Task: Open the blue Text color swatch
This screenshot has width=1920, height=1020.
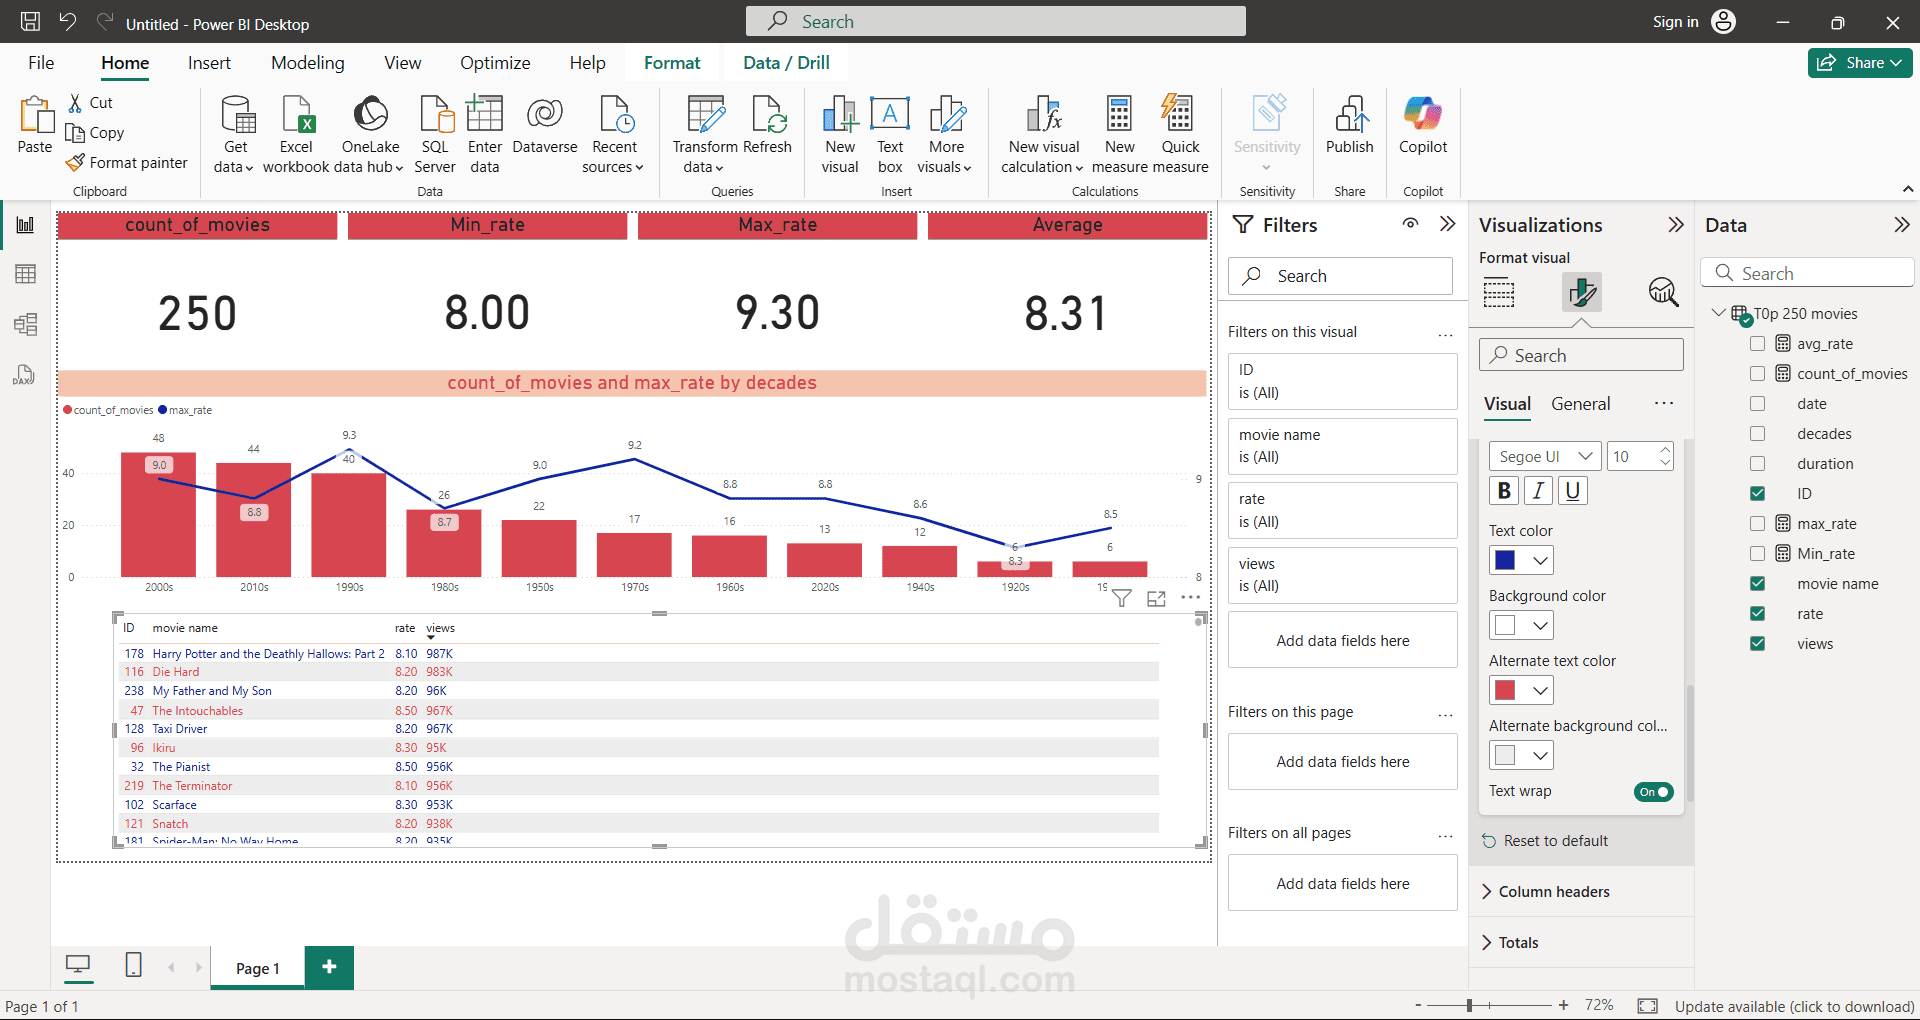Action: point(1521,560)
